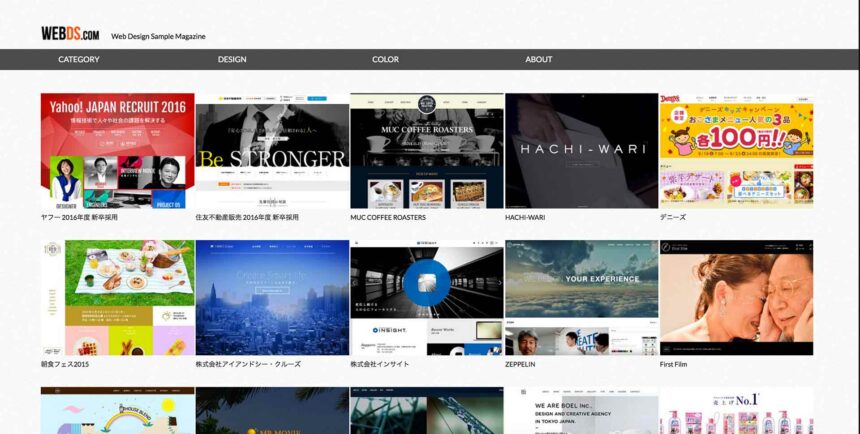Click the 住友不動産販売 2016年度 新卒採用 link
Screen dimensions: 860x434
click(247, 217)
